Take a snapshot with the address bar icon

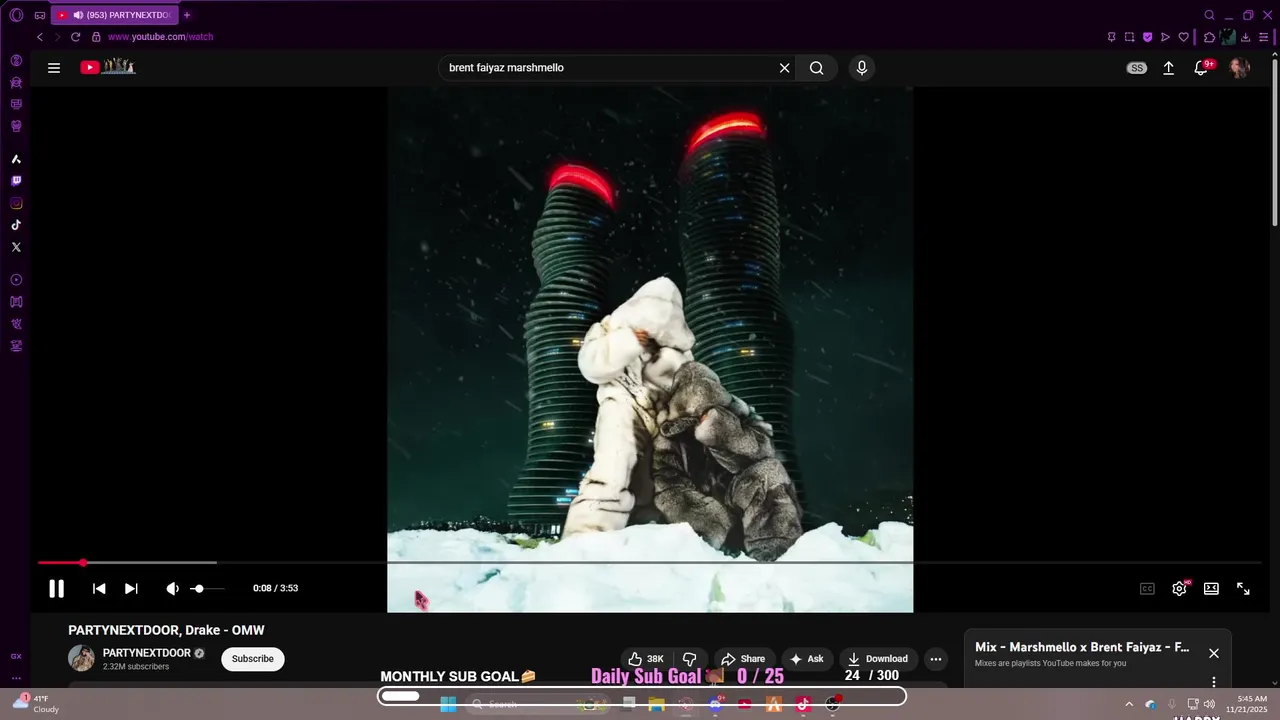tap(1129, 37)
